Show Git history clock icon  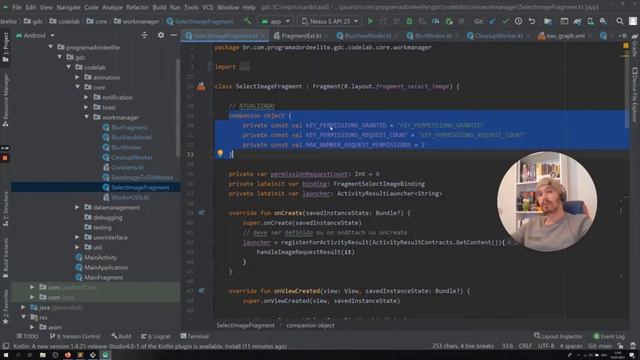[518, 21]
